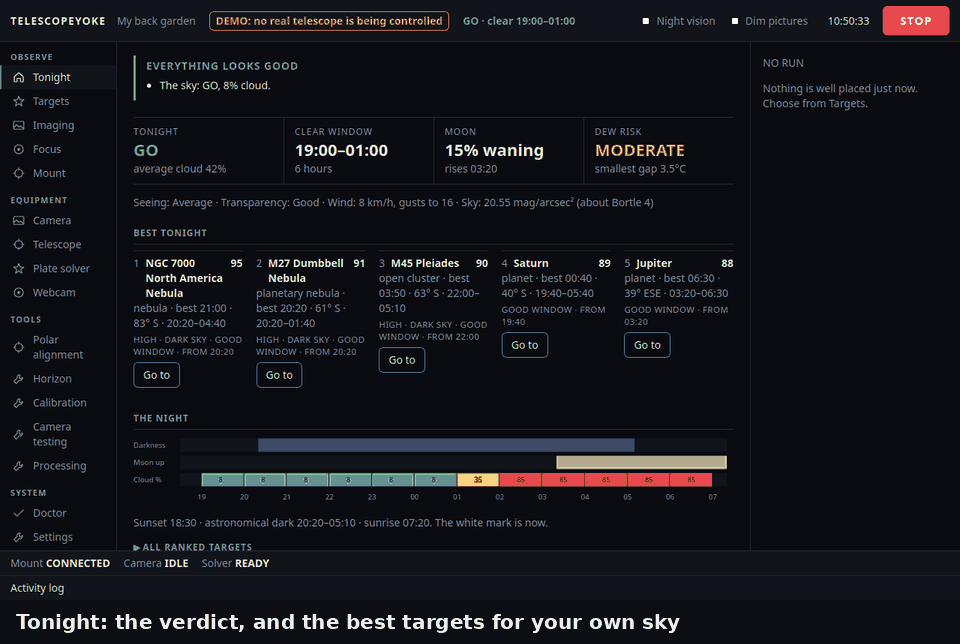The image size is (960, 644).
Task: Click the Focus target icon
Action: 19,149
